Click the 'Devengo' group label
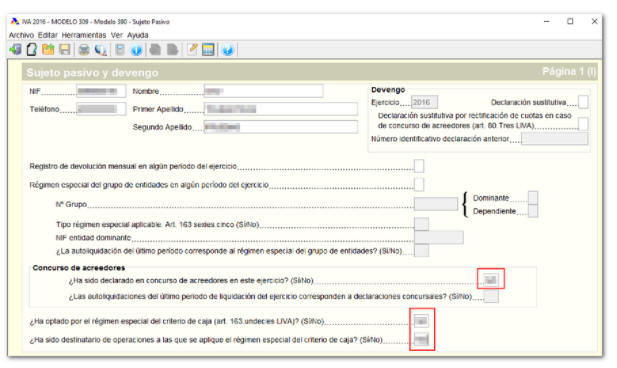Screen dimensions: 617x368 pyautogui.click(x=388, y=90)
